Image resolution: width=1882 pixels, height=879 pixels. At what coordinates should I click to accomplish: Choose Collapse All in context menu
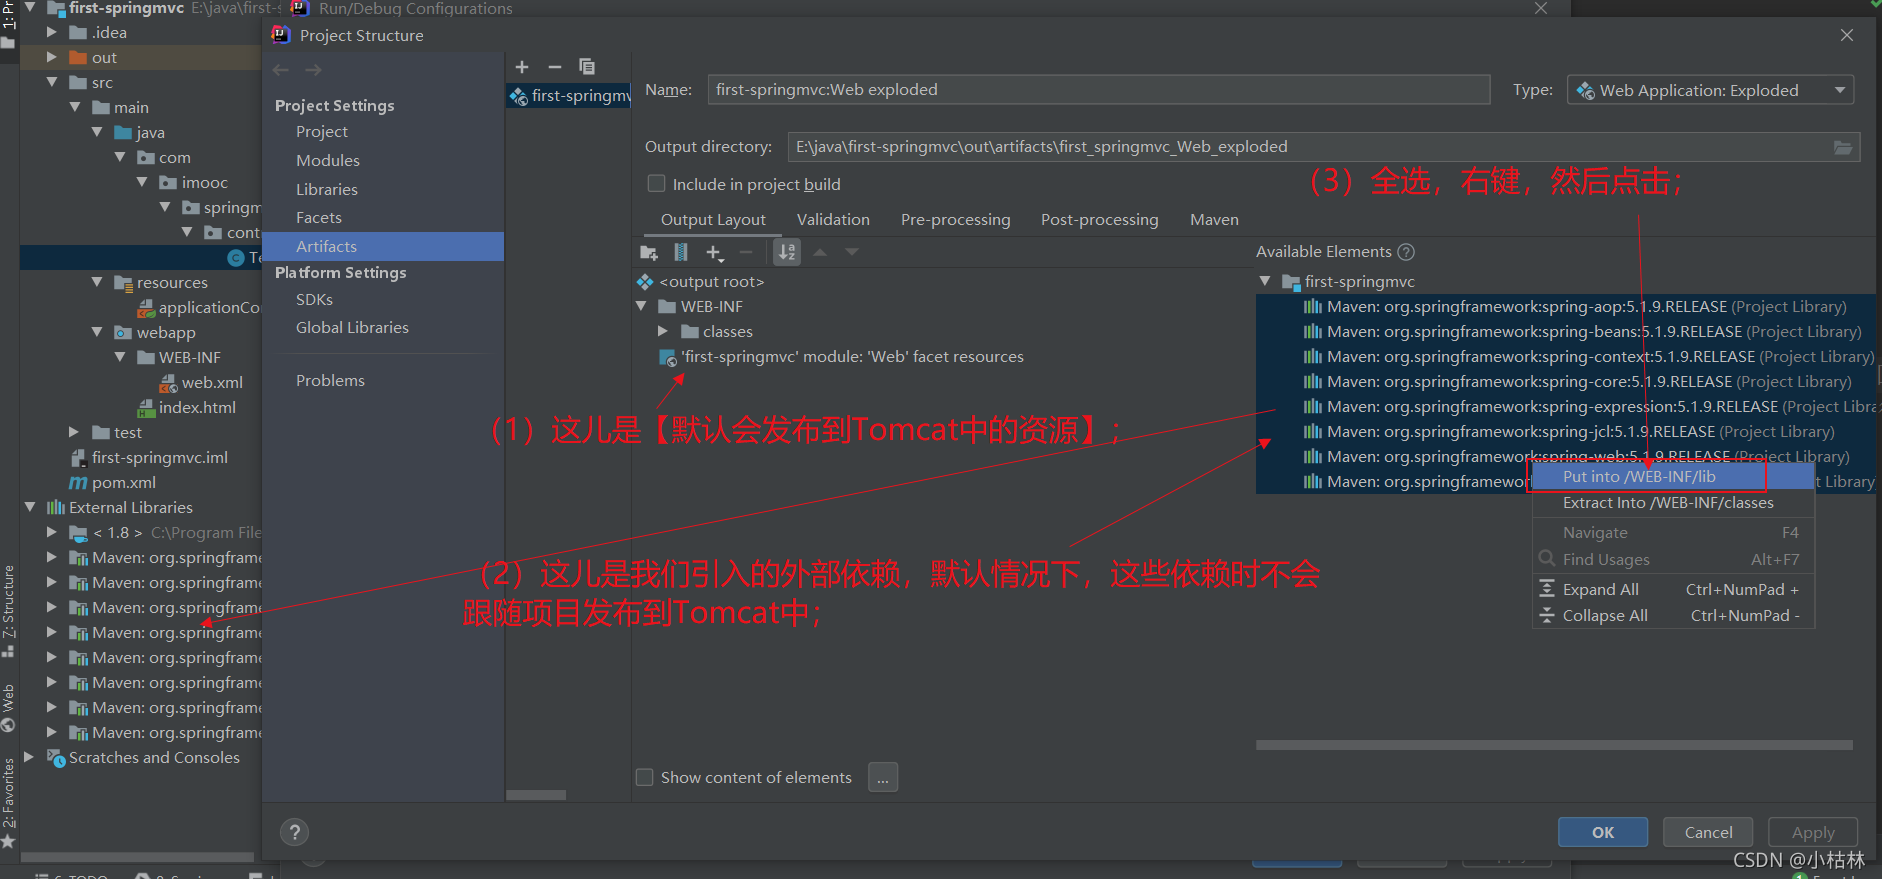point(1673,616)
